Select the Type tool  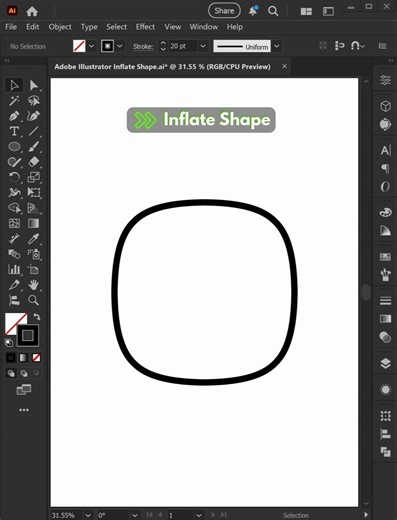[x=14, y=131]
